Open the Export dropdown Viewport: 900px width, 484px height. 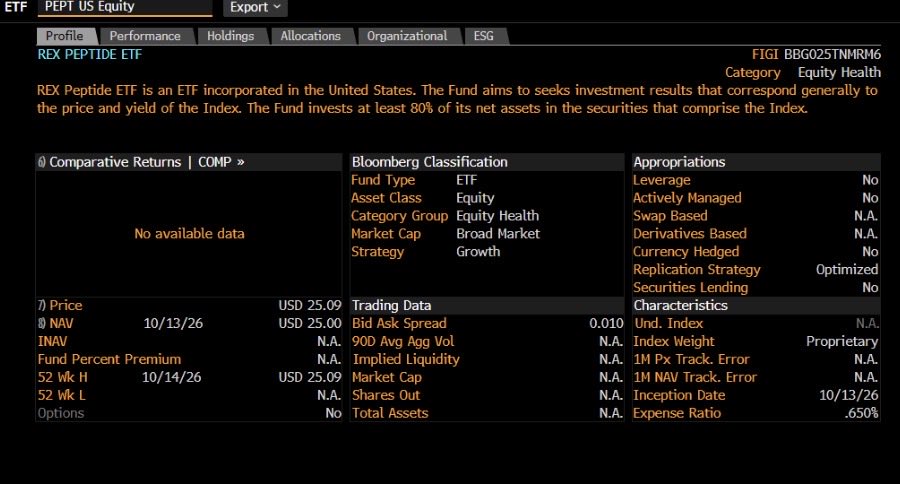pos(254,7)
